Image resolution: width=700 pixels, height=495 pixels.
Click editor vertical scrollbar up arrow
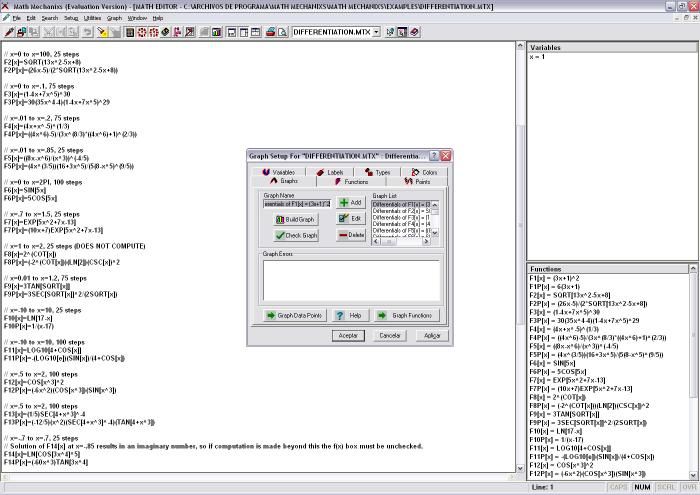520,46
